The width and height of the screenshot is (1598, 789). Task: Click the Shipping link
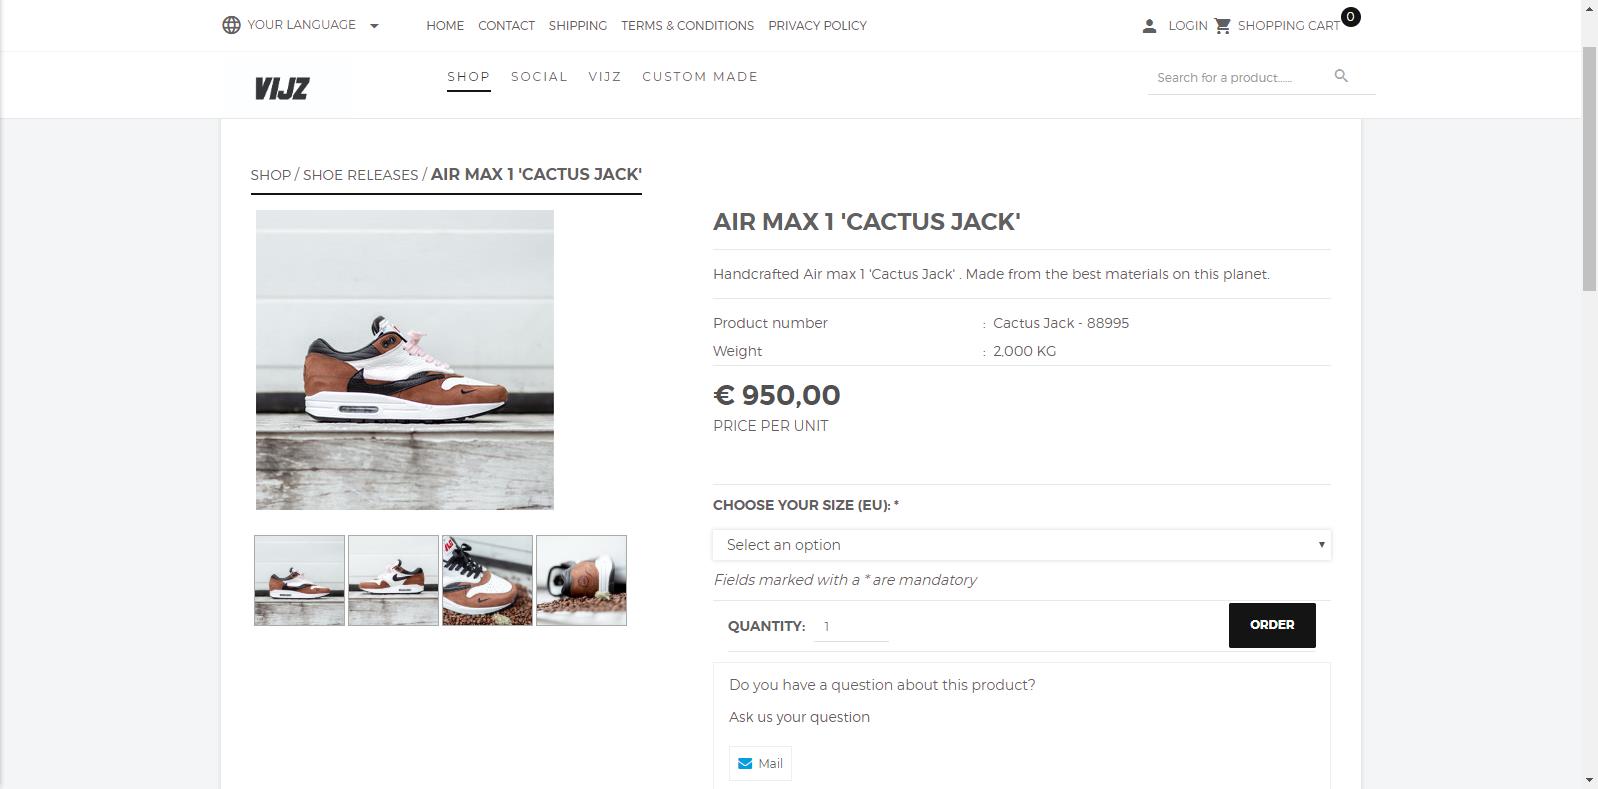click(577, 26)
